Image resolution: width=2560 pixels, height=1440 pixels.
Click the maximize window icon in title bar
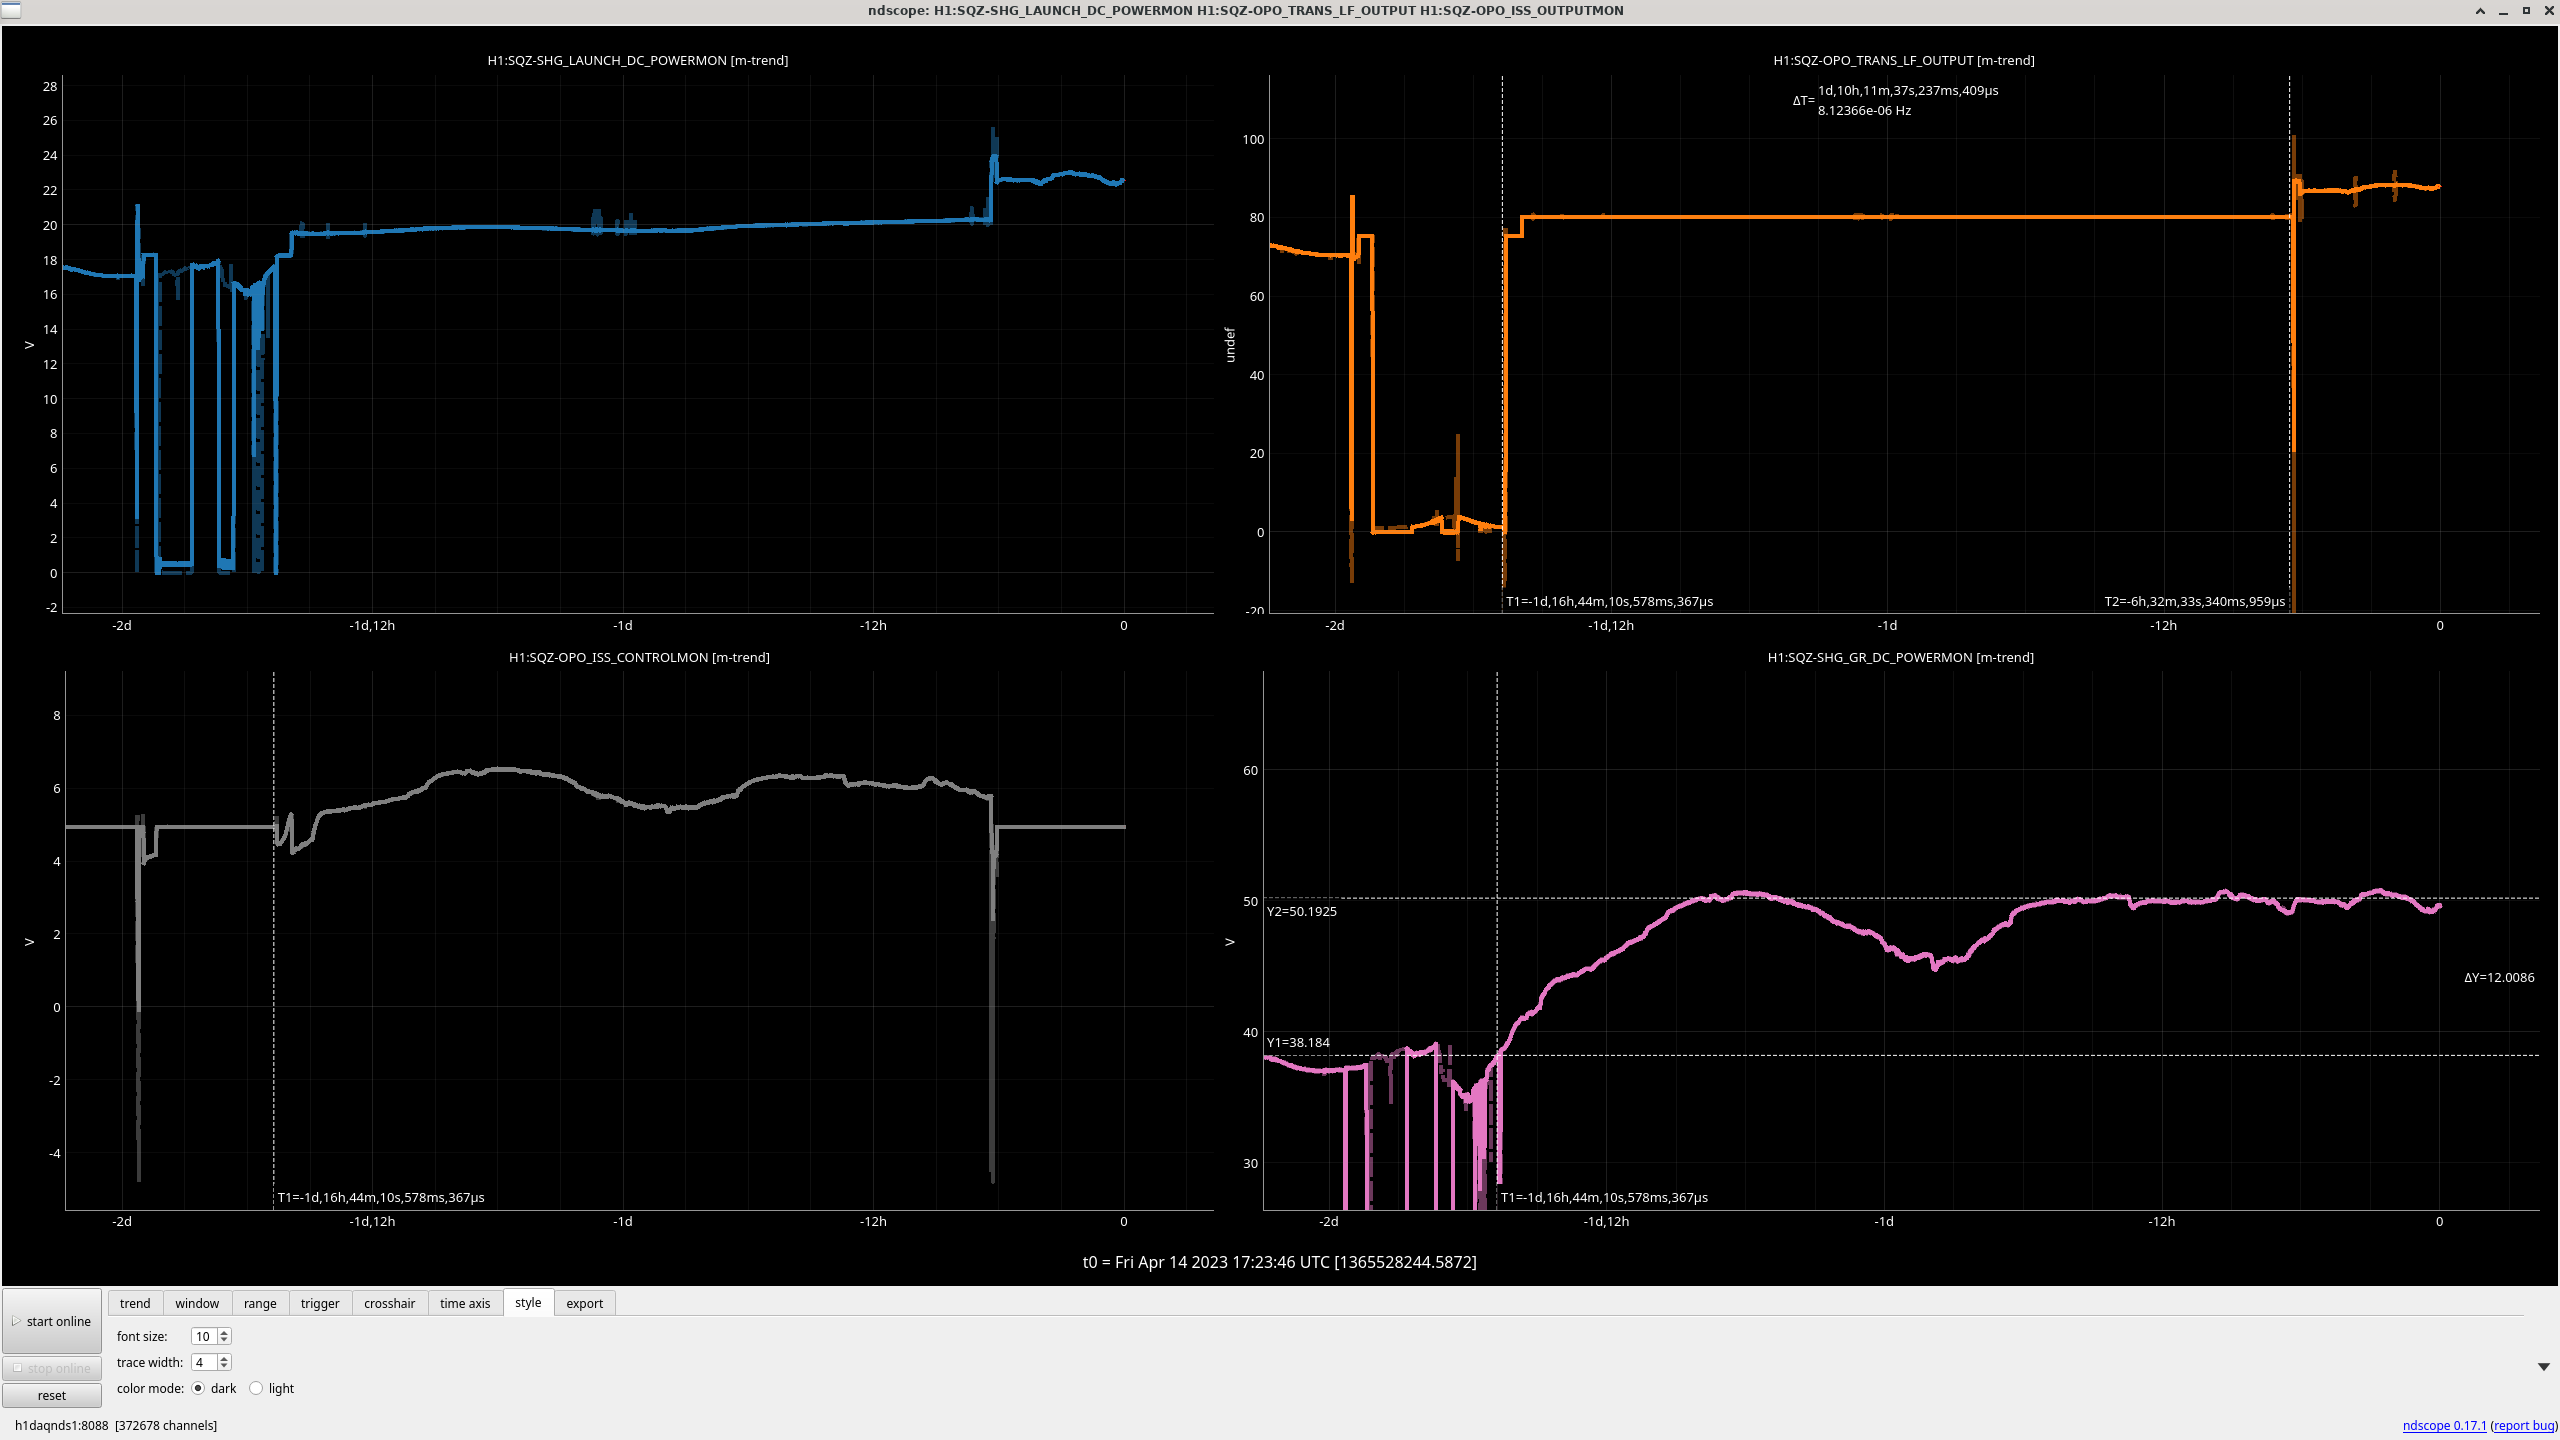point(2526,10)
